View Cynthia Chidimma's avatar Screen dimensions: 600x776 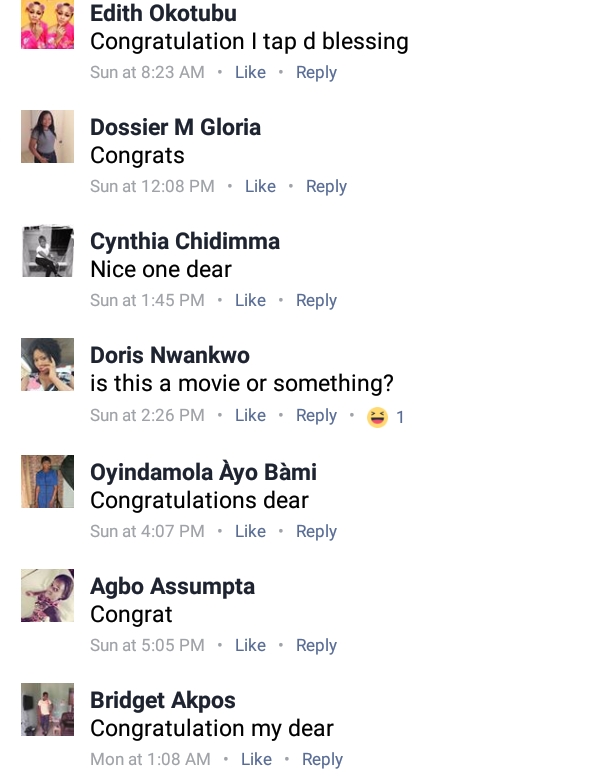coord(48,251)
